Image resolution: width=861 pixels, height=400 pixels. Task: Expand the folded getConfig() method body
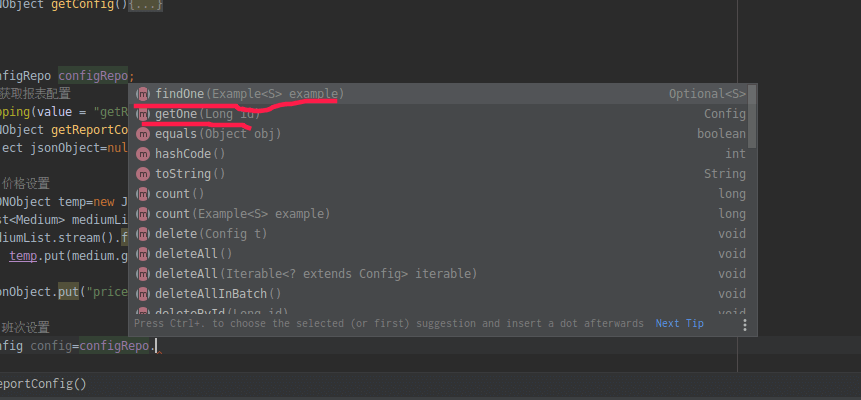pos(145,5)
